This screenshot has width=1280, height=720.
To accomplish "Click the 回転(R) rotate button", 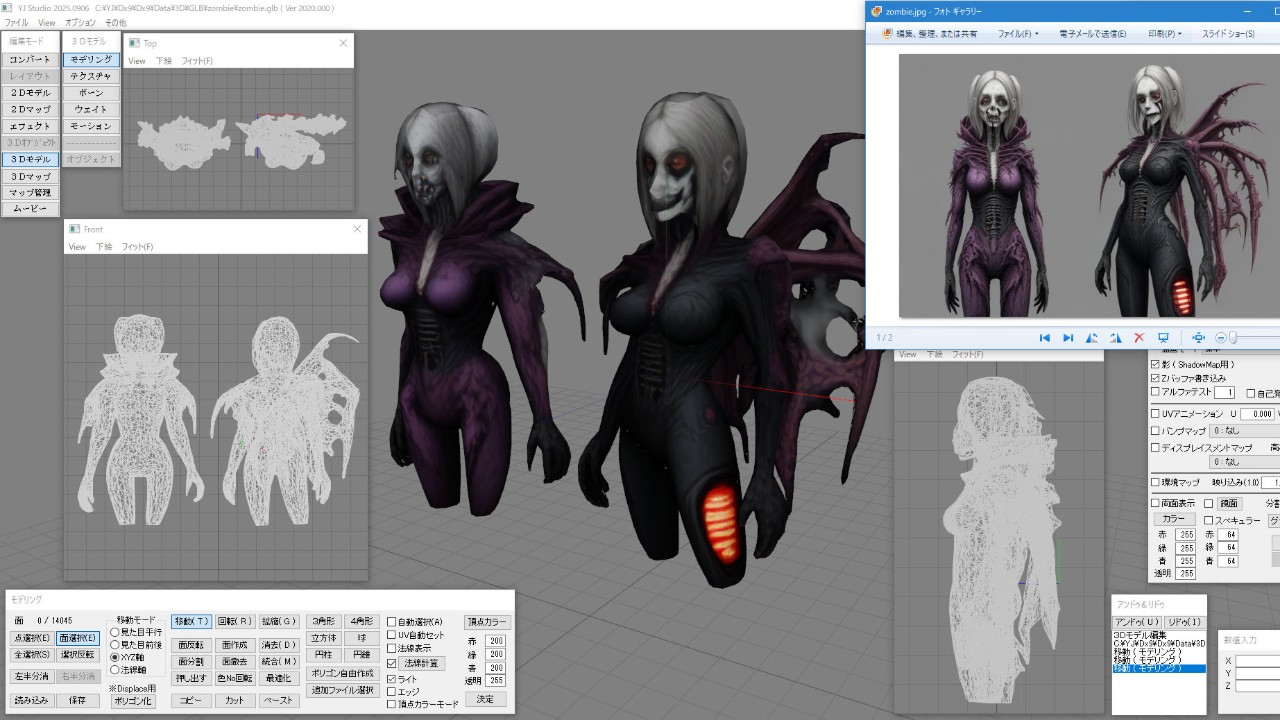I will click(236, 621).
